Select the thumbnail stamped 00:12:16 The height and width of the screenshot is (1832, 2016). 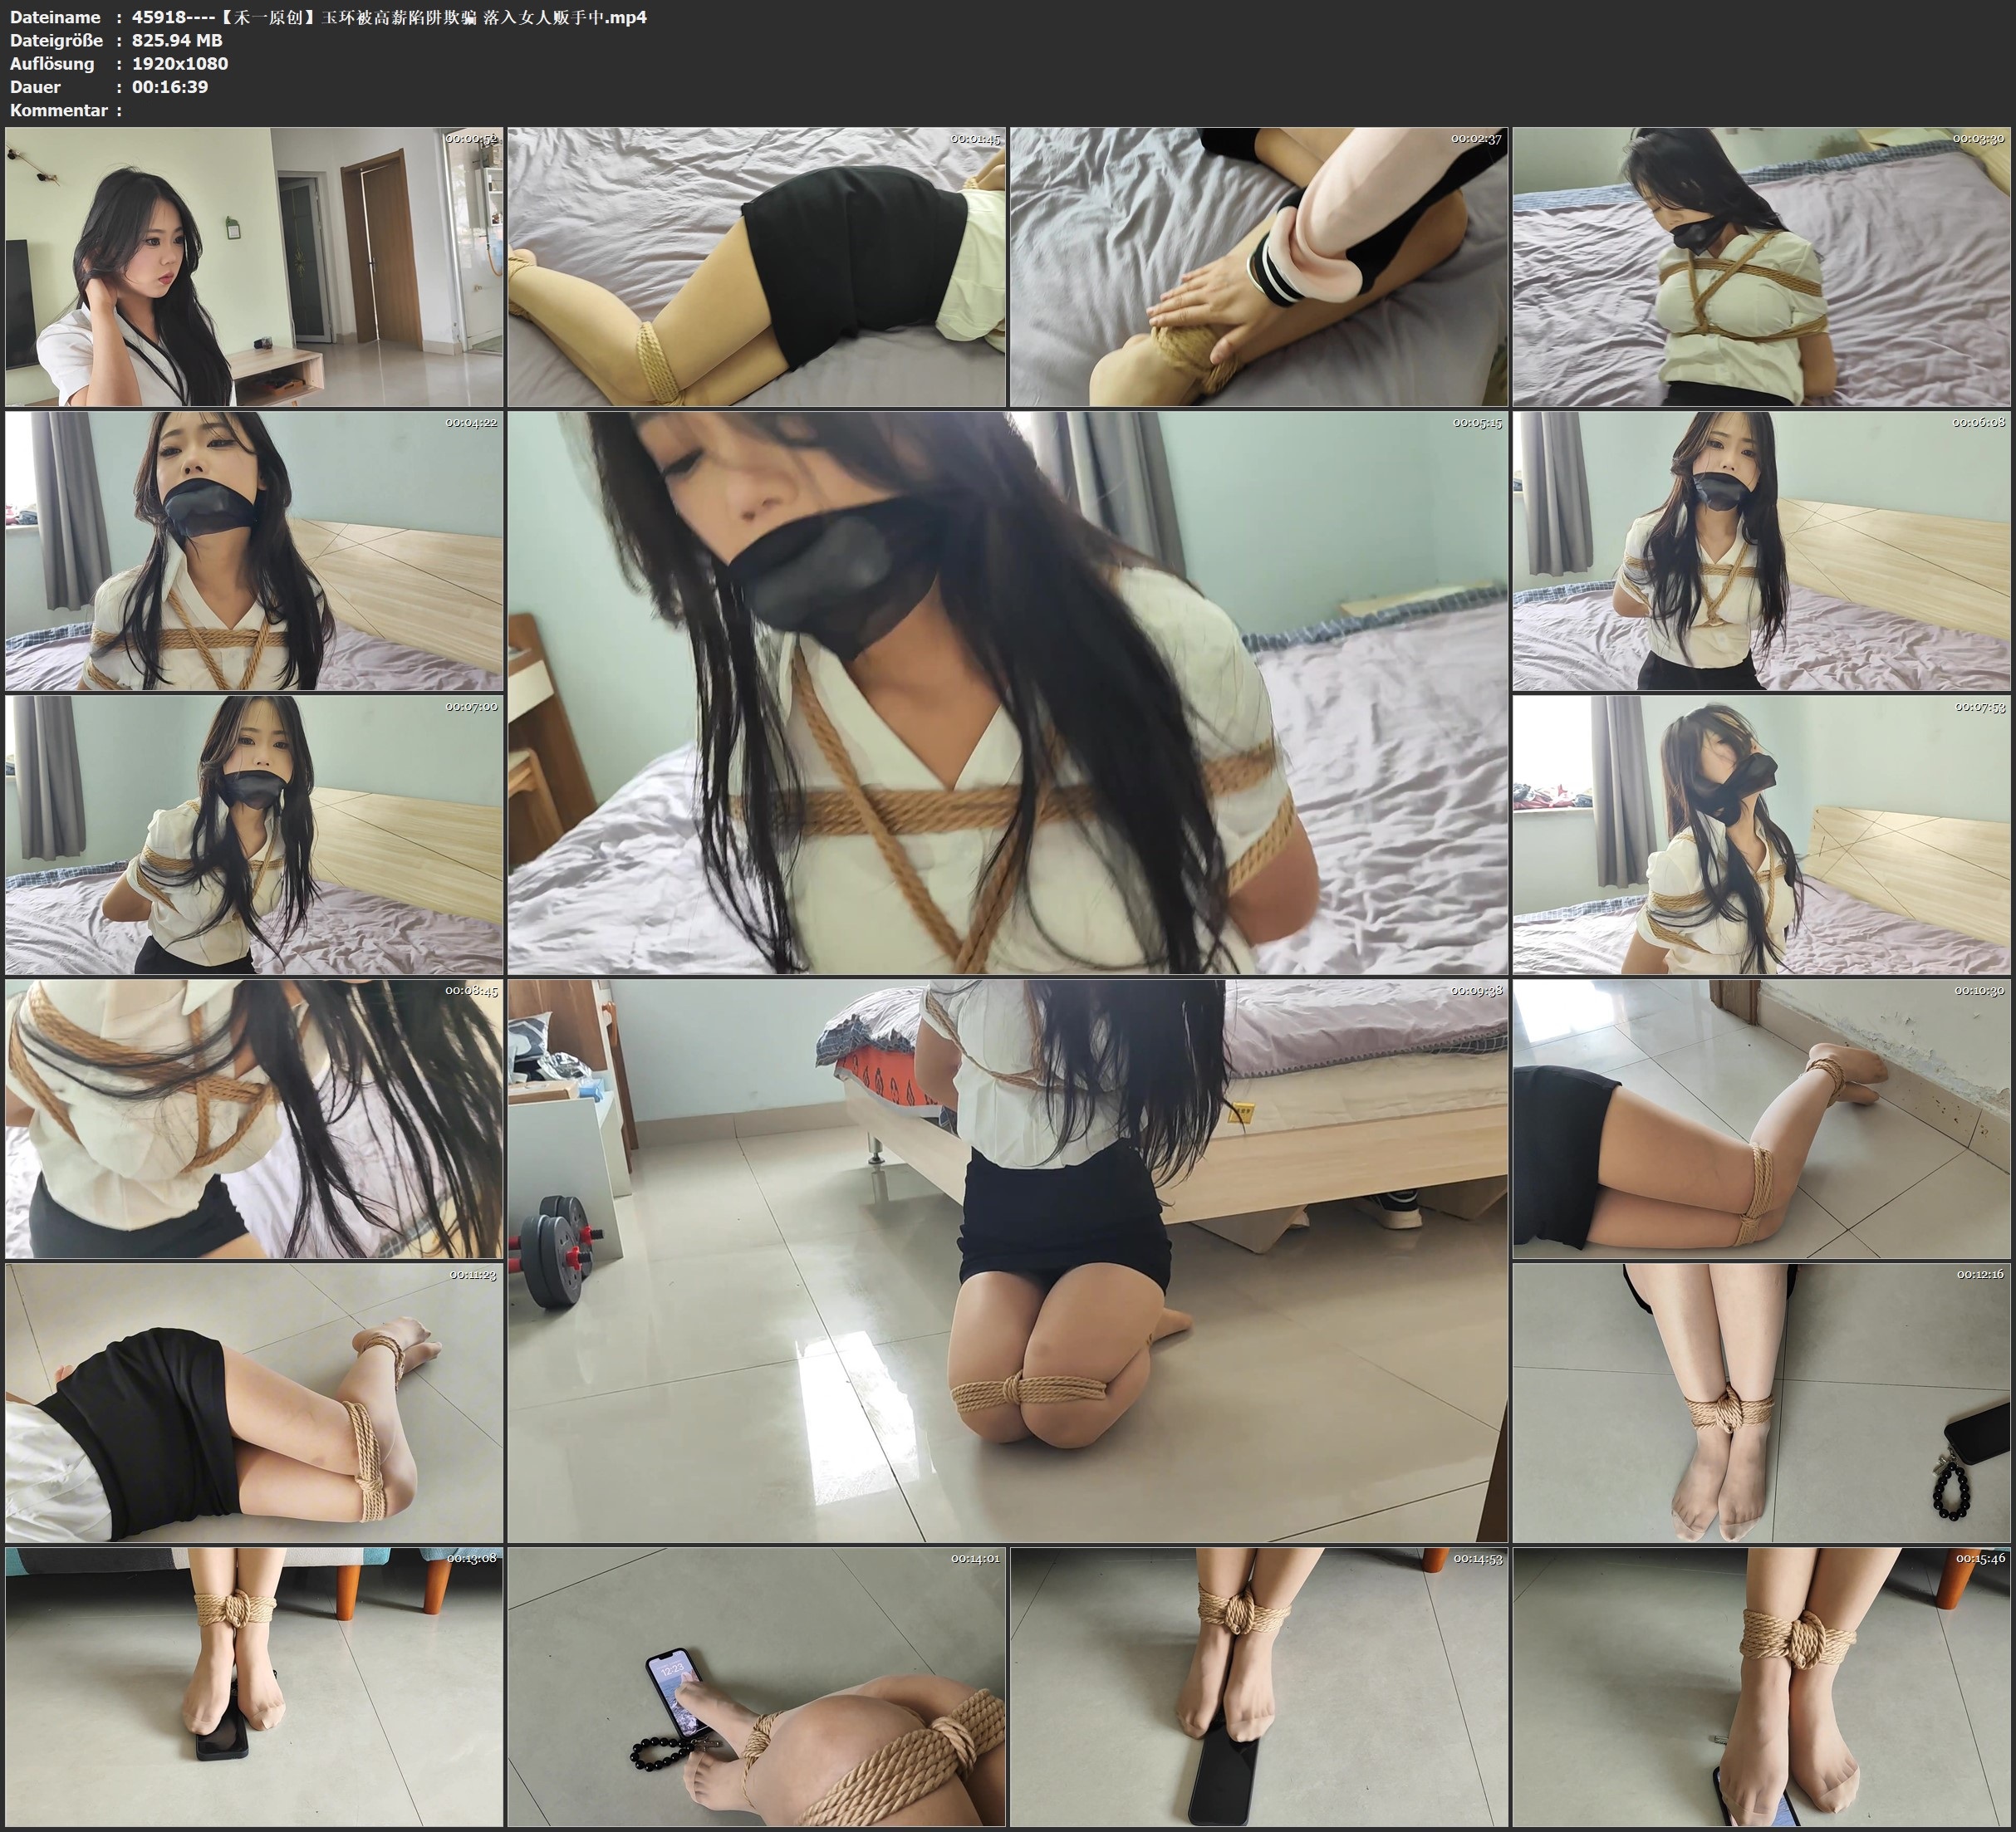(x=1761, y=1403)
